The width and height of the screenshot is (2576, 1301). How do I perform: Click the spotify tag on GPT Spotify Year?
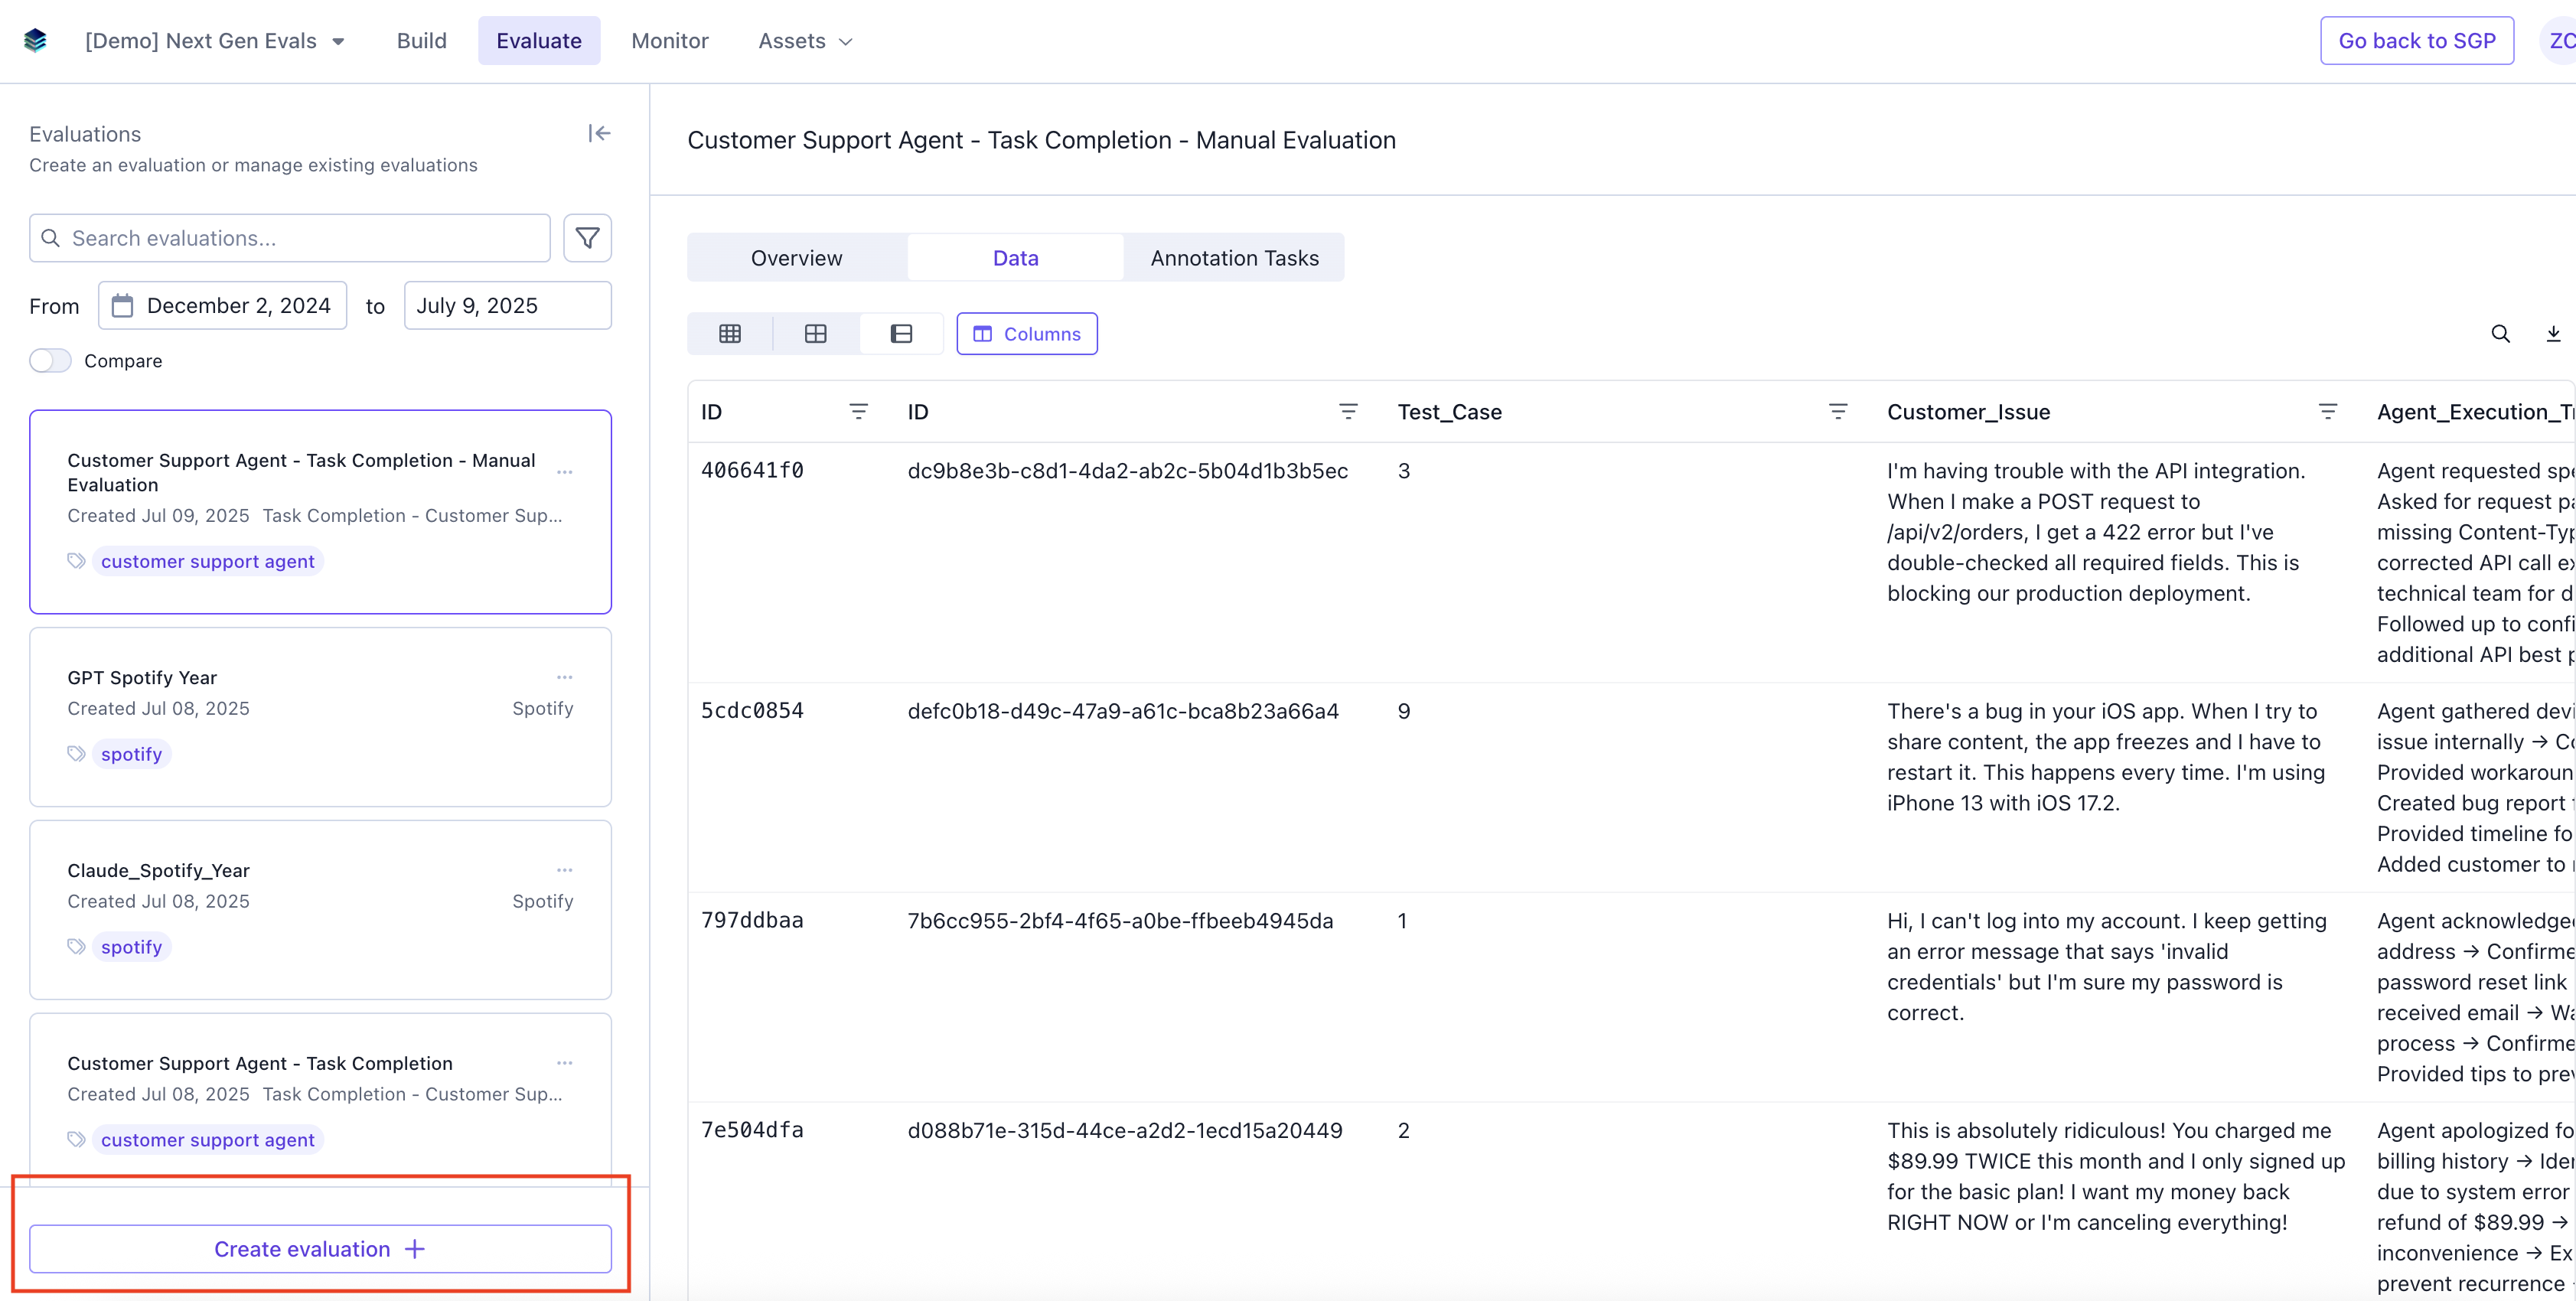(131, 754)
